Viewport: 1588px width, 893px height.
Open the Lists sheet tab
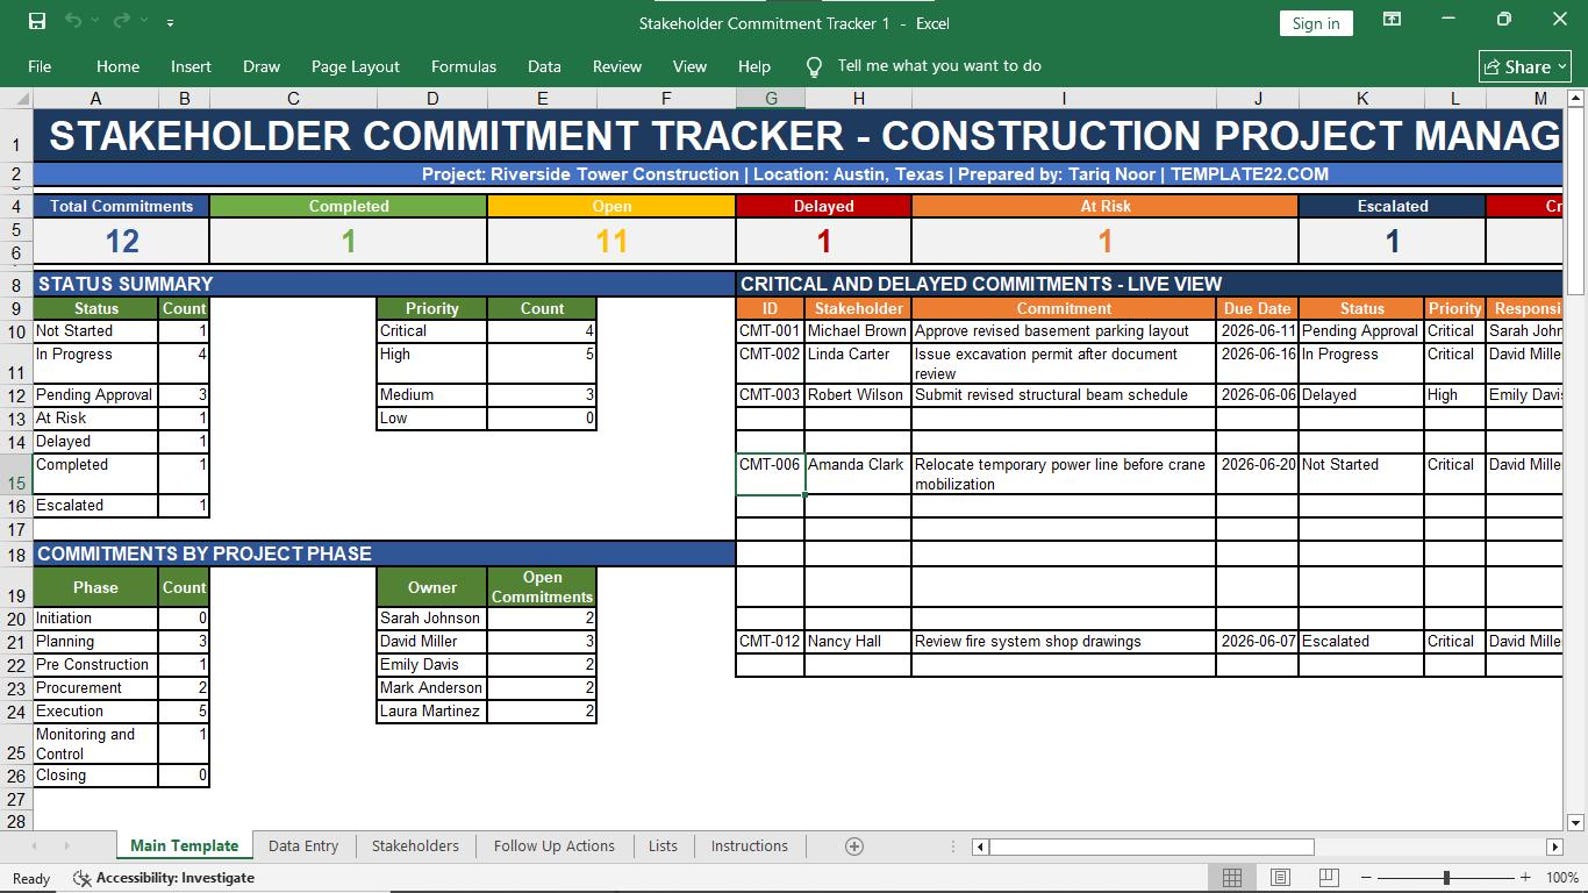point(662,846)
